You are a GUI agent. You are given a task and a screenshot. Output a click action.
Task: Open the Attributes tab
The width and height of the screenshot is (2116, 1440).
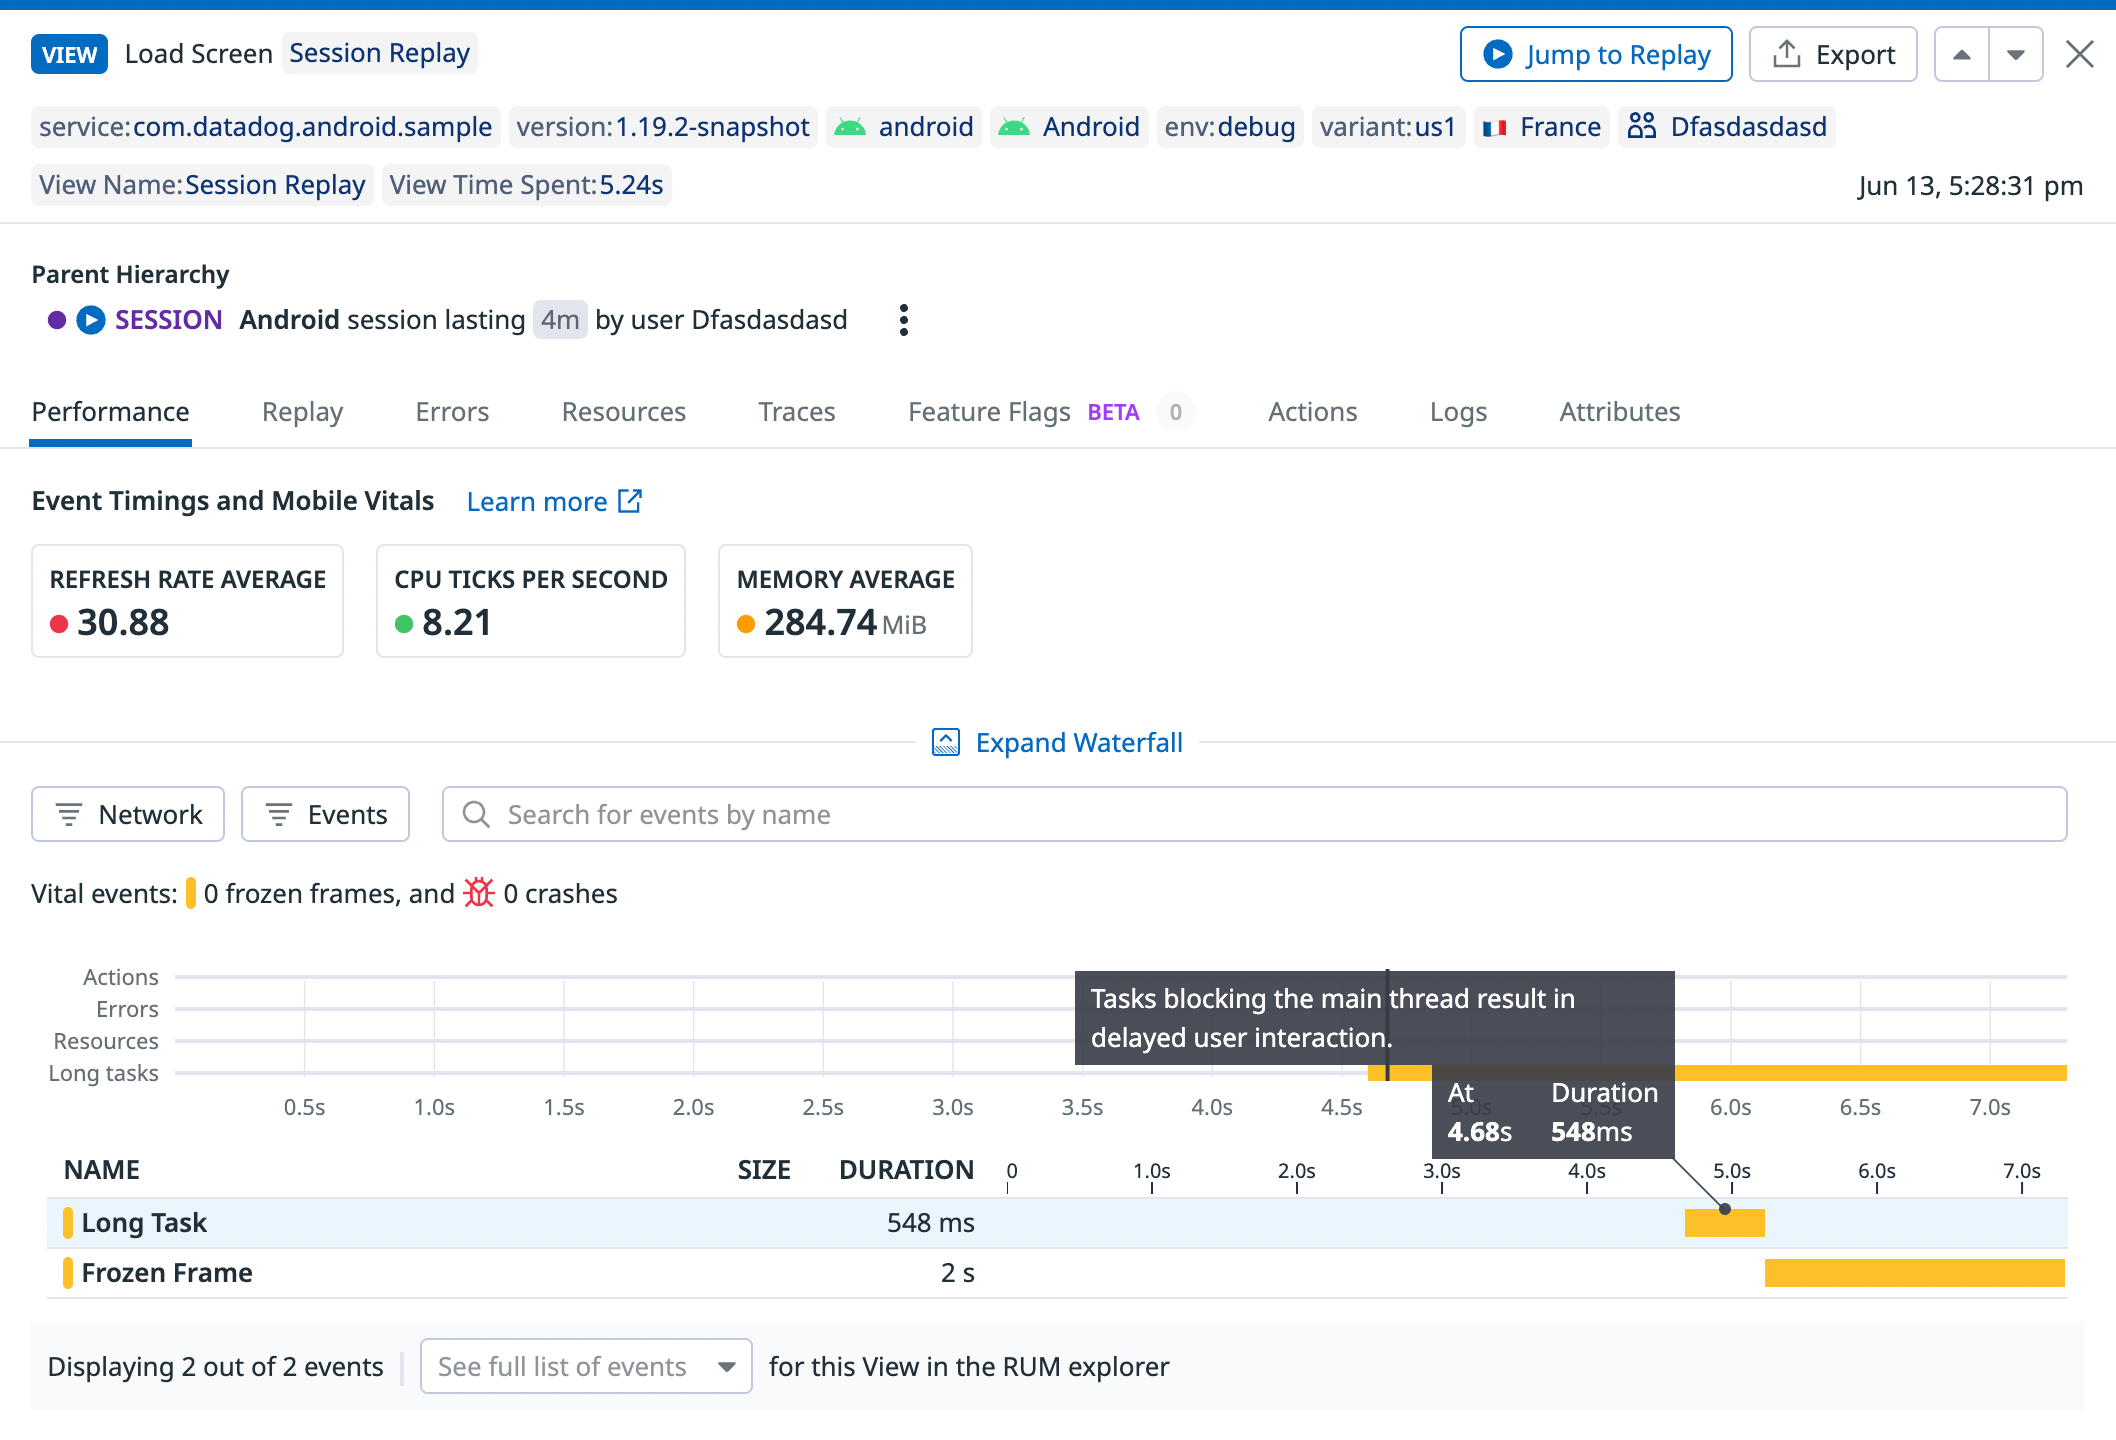click(x=1619, y=411)
